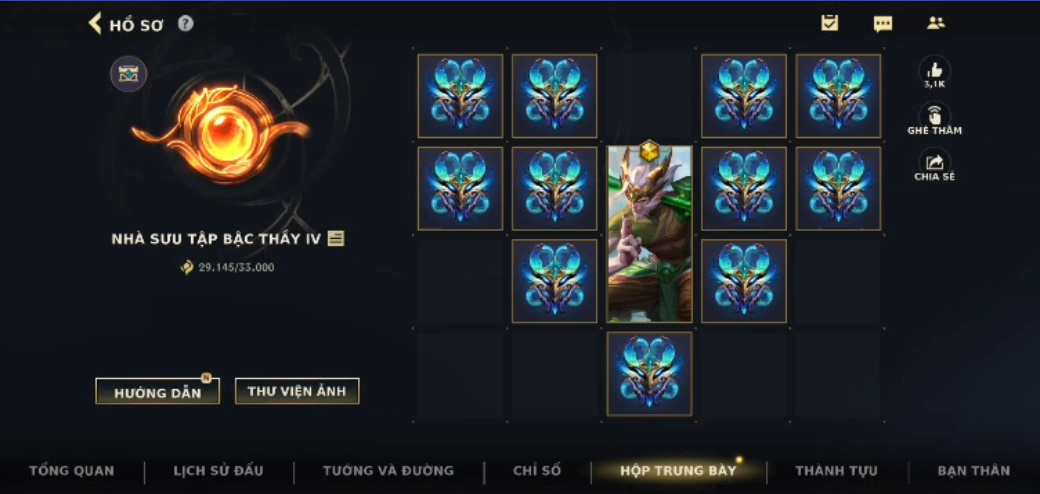Select the Thành Tựu tab
Image resolution: width=1040 pixels, height=494 pixels.
836,471
